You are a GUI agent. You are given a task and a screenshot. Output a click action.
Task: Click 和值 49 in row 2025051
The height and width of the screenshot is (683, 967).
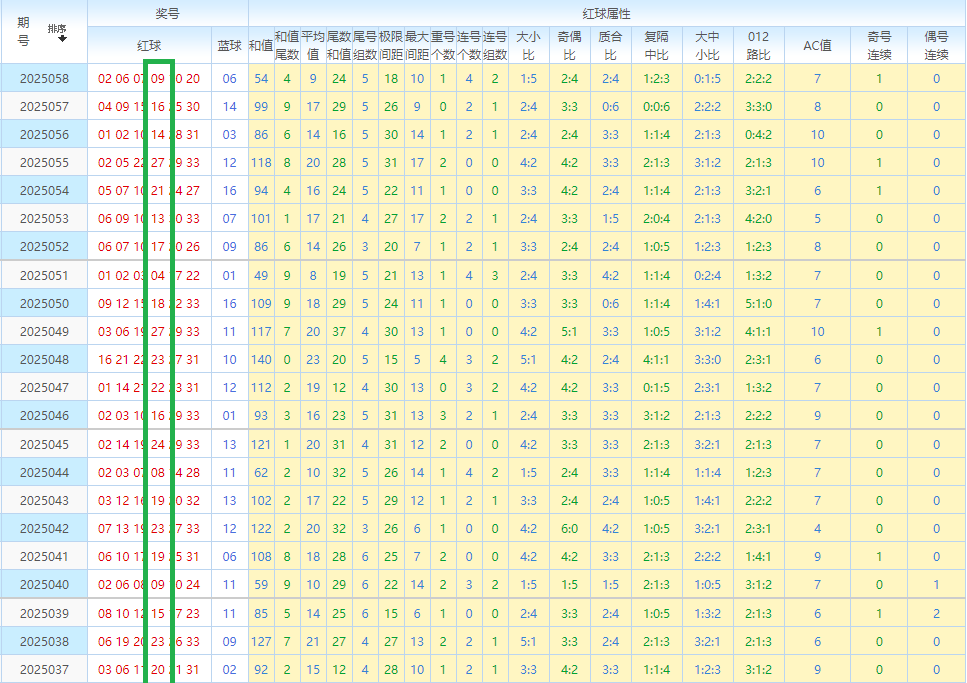click(261, 275)
